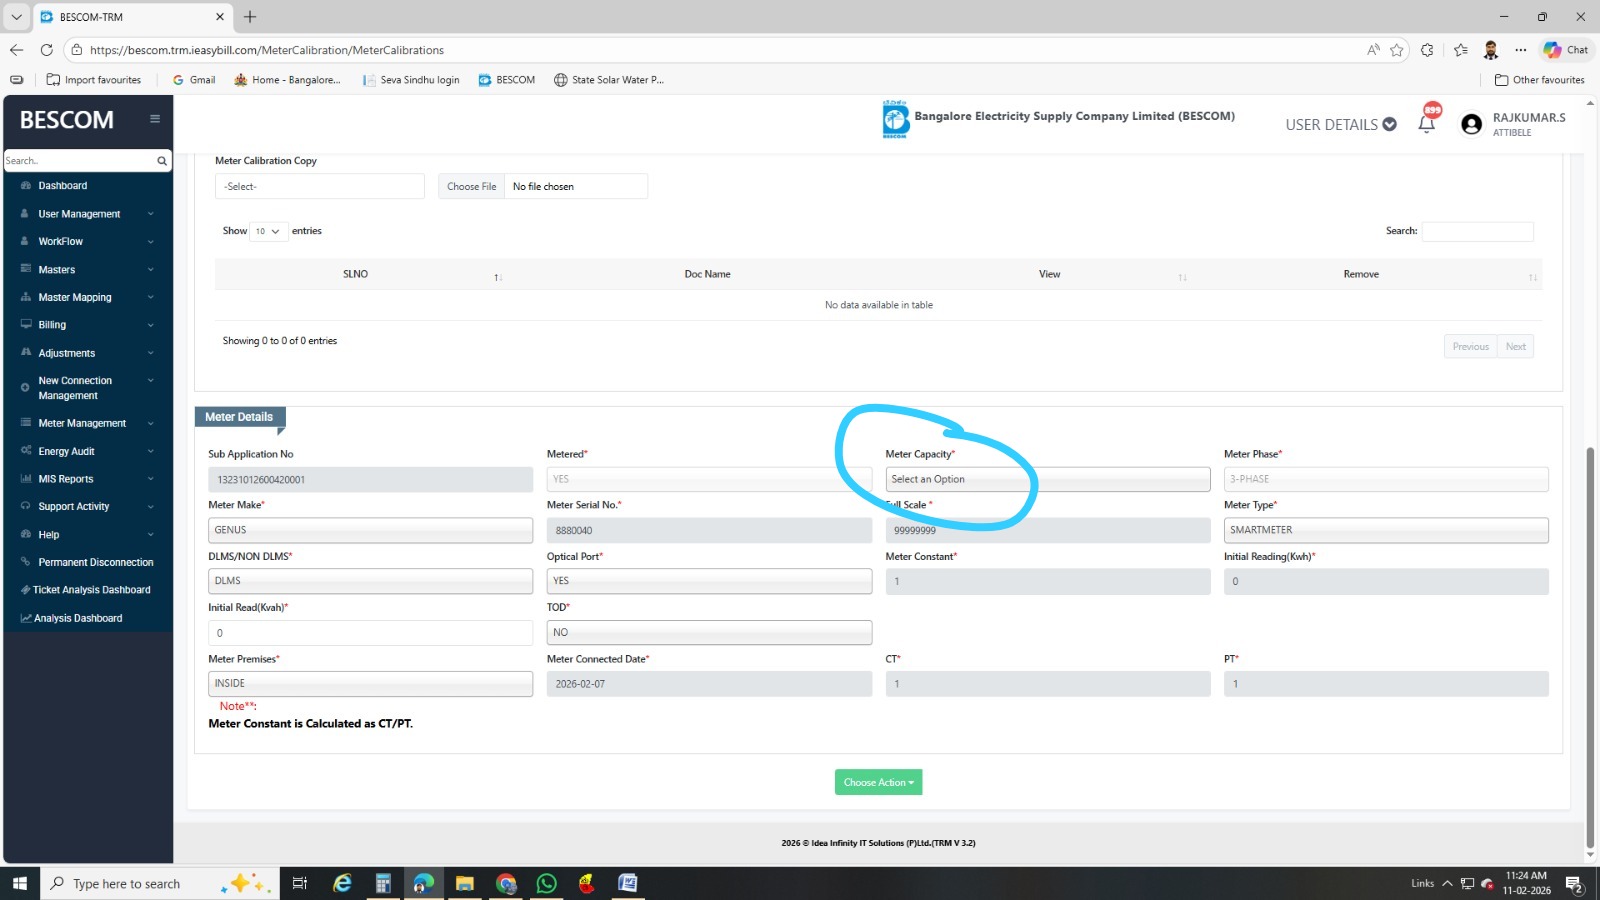Click the Choose File button
Screen dimensions: 1600x900
coord(471,187)
